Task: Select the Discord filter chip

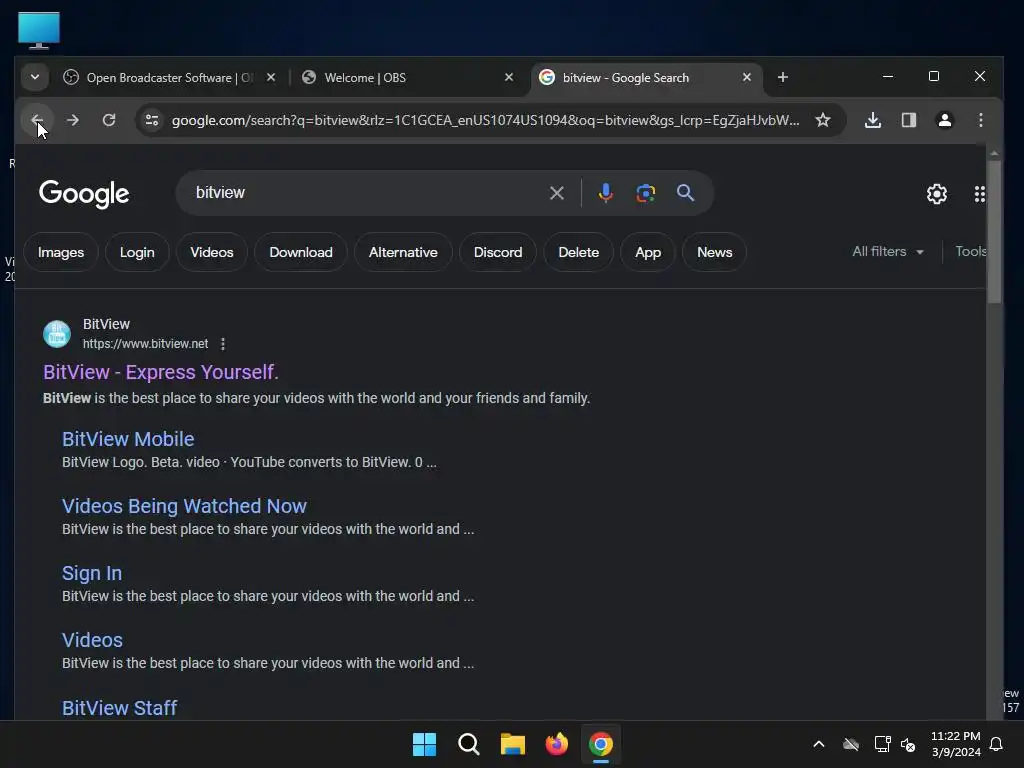Action: pyautogui.click(x=498, y=252)
